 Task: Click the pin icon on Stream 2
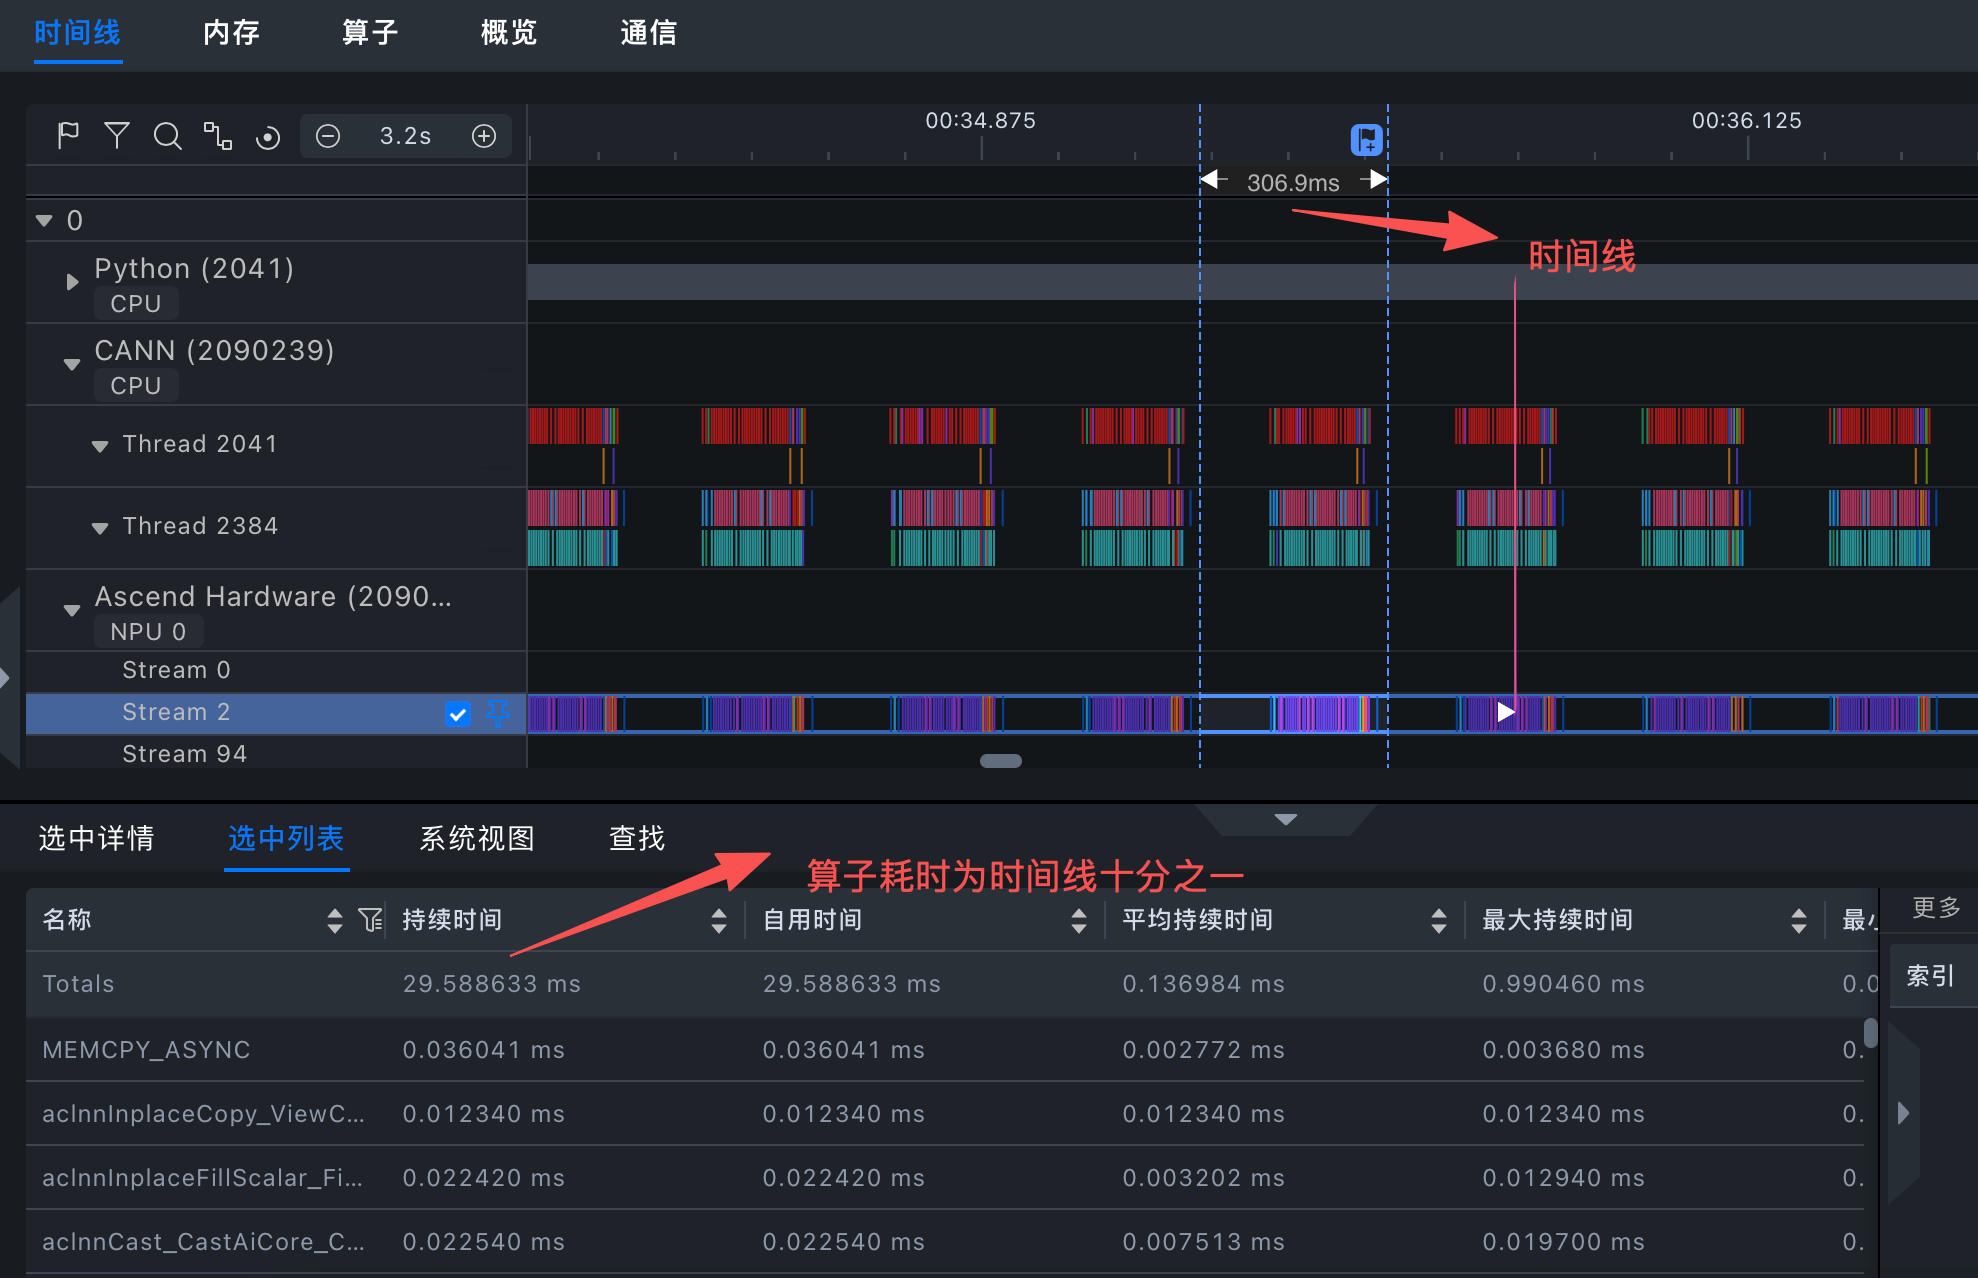point(497,713)
